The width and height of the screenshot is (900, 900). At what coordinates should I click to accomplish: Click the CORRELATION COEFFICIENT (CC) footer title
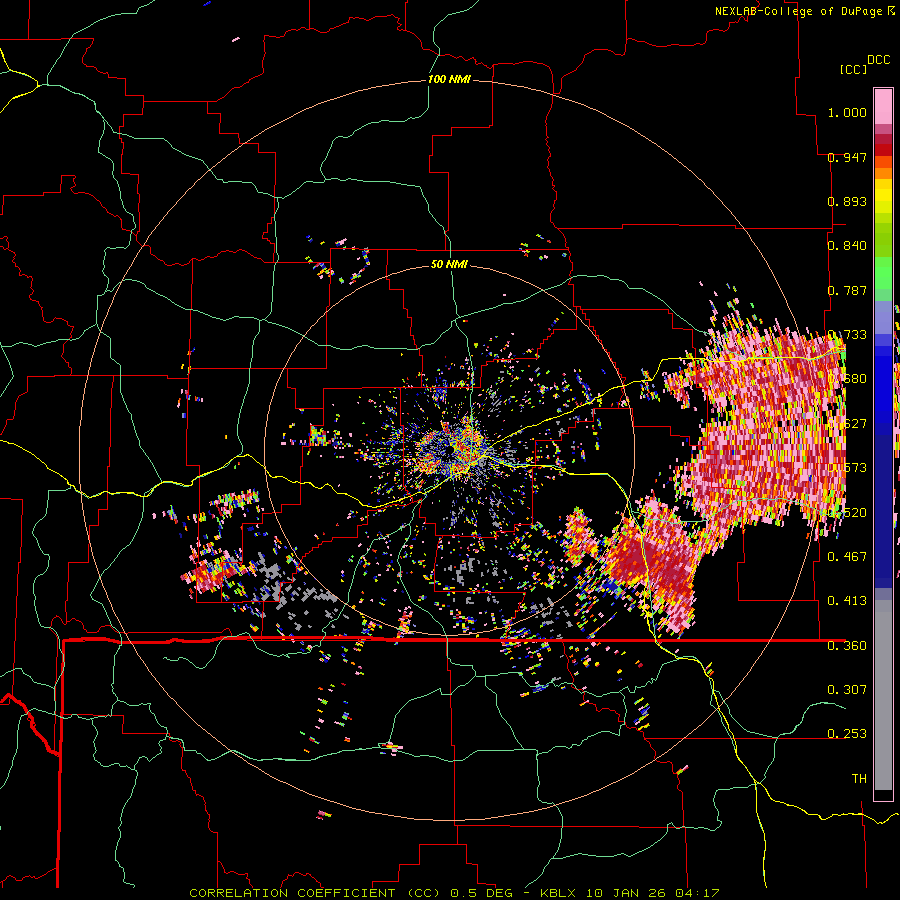[315, 893]
